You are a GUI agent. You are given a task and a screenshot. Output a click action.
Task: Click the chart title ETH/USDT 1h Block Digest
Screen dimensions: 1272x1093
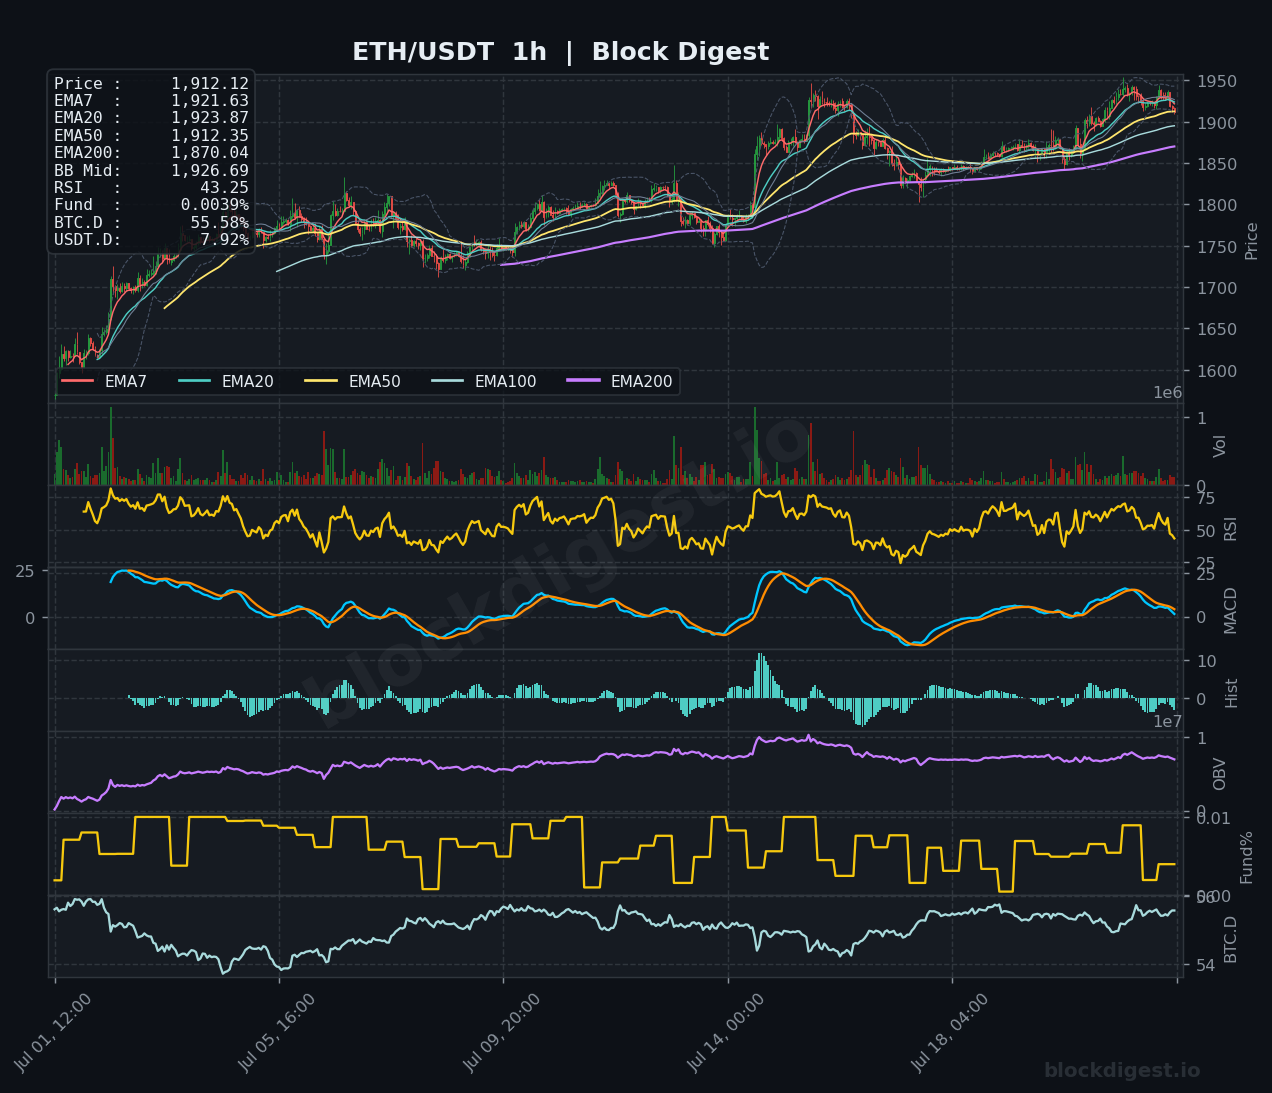[x=560, y=52]
